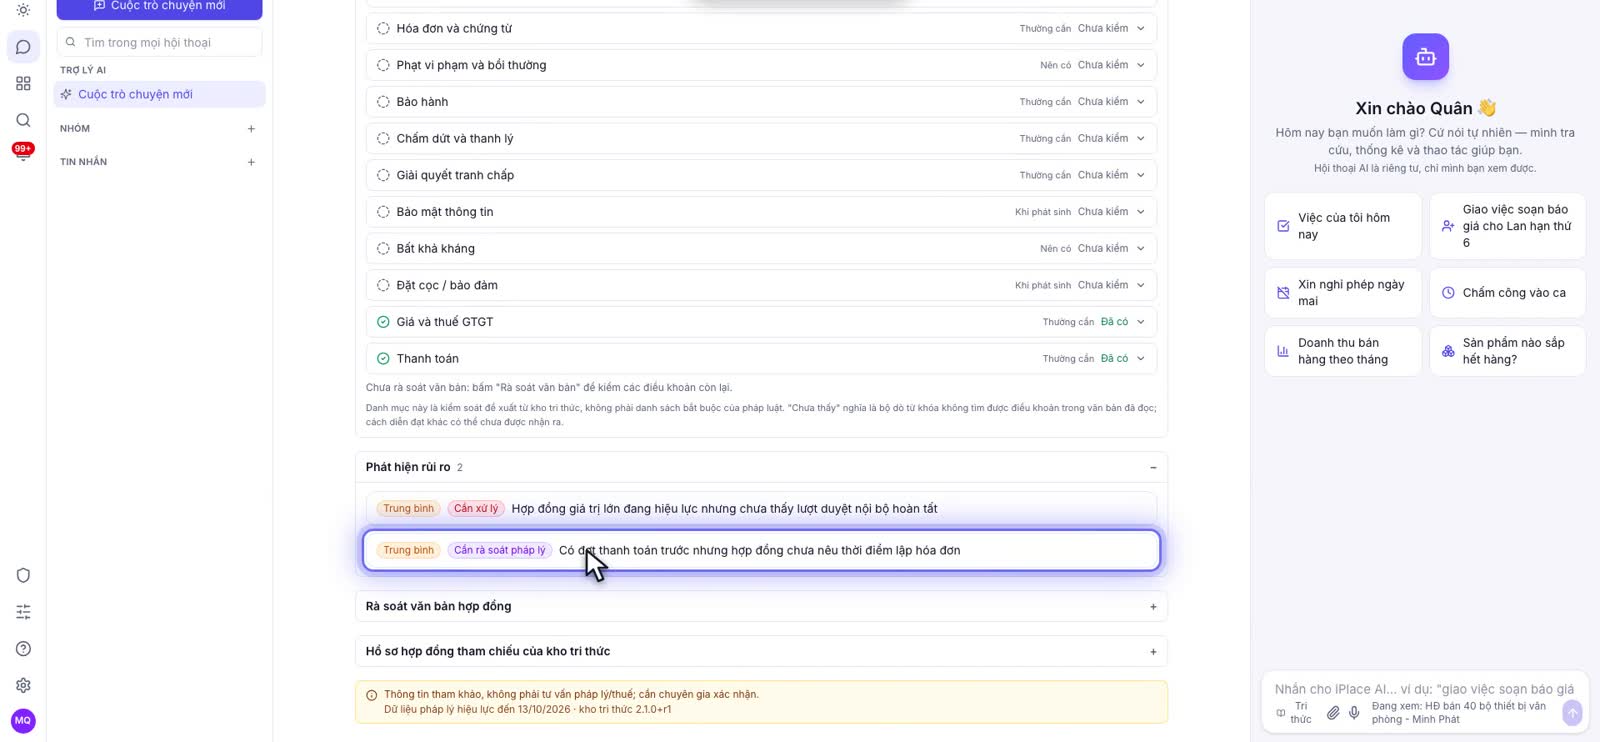Open the apps grid sidebar icon
1600x742 pixels.
coord(23,84)
